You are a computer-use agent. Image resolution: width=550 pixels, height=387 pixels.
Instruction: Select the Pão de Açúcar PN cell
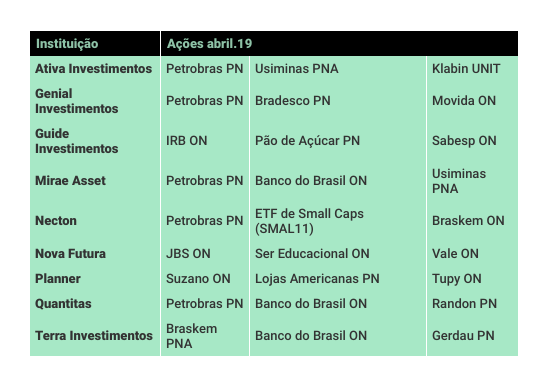tap(338, 141)
